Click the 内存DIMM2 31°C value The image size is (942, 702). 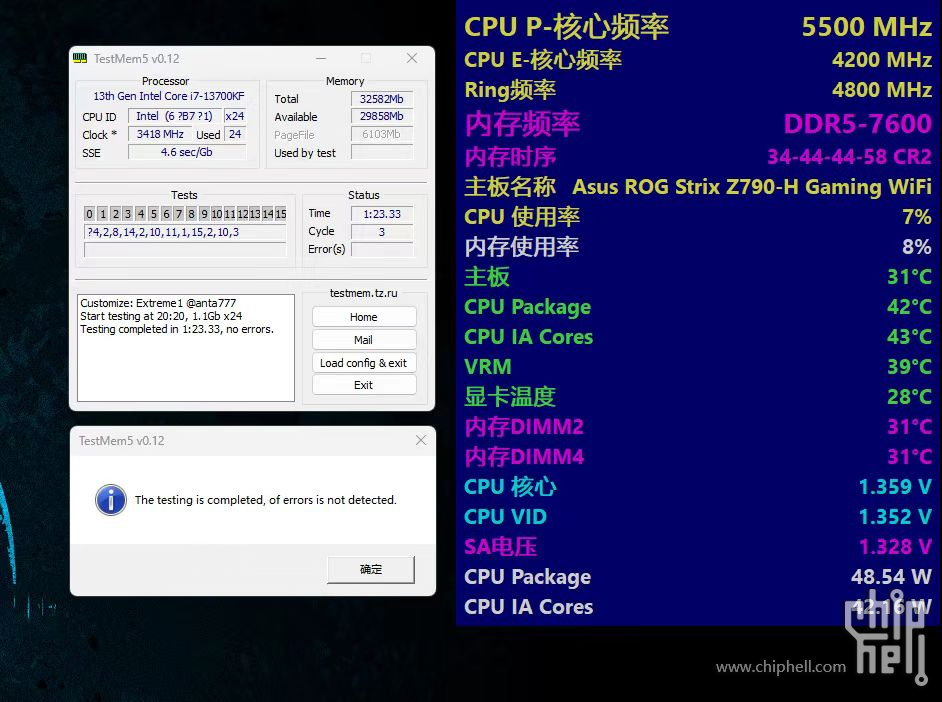(910, 426)
